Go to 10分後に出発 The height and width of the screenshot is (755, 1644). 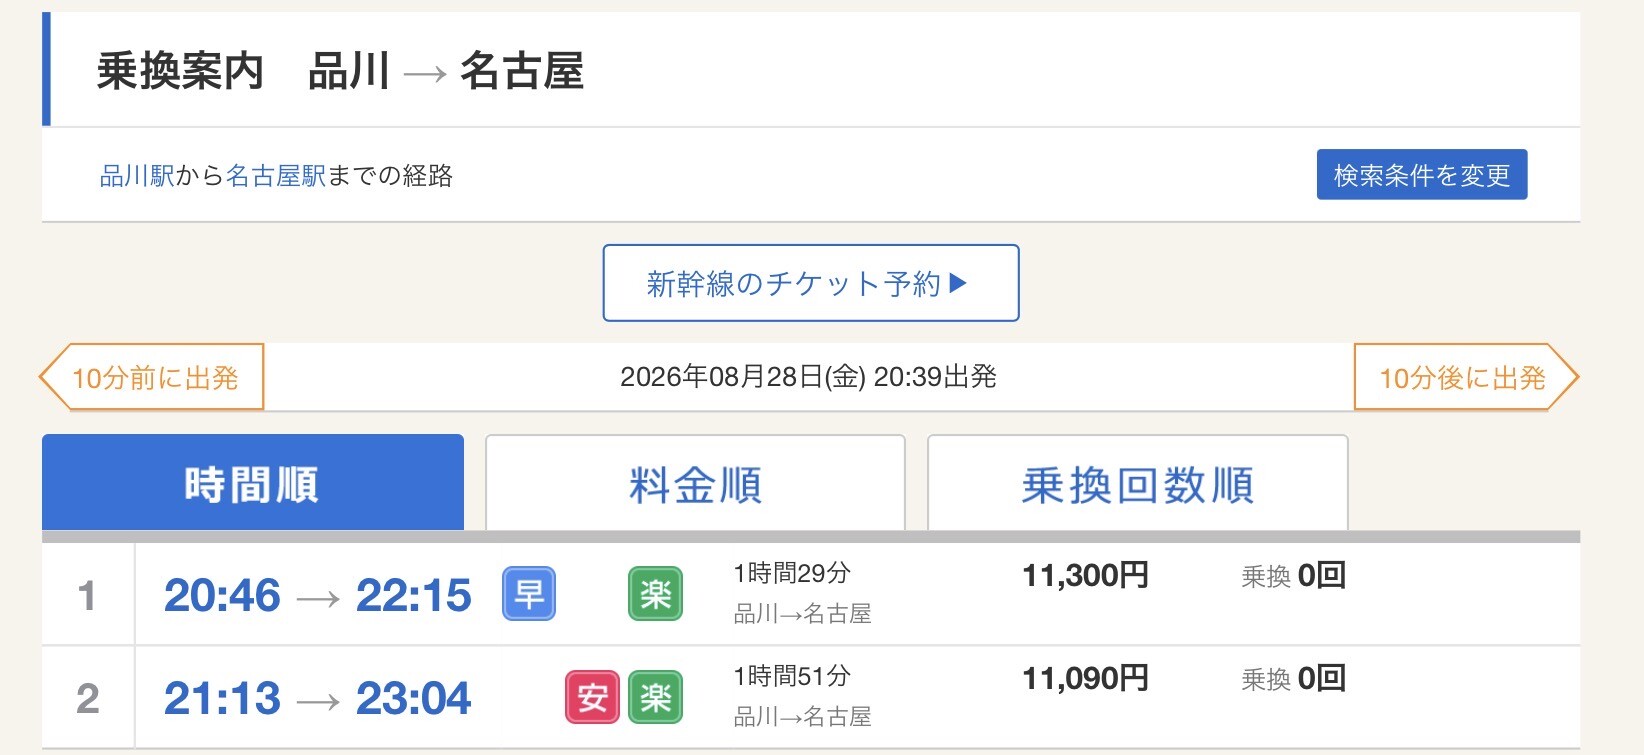click(1465, 377)
